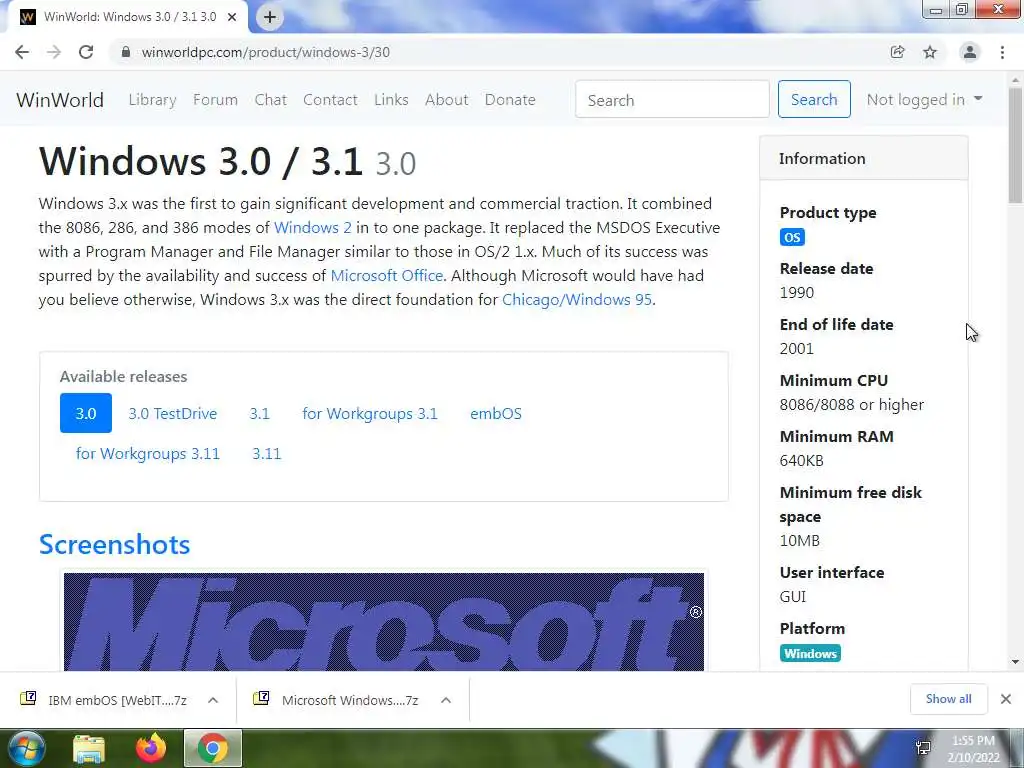Select the WinWorld Windows 3.0 tab
The image size is (1024, 768).
(129, 17)
